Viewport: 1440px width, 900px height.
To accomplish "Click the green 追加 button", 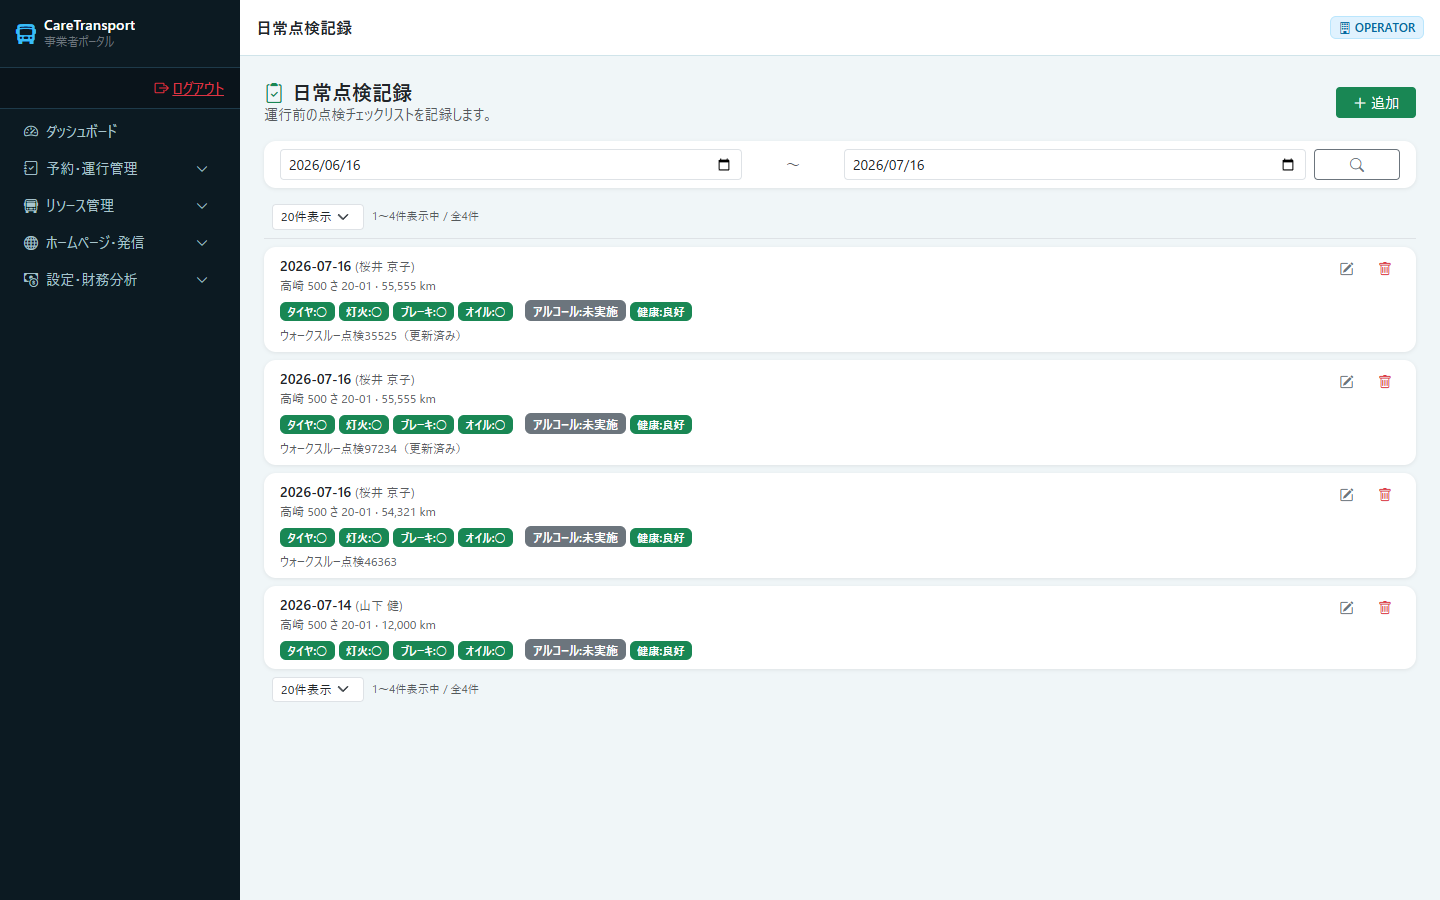I will 1376,103.
